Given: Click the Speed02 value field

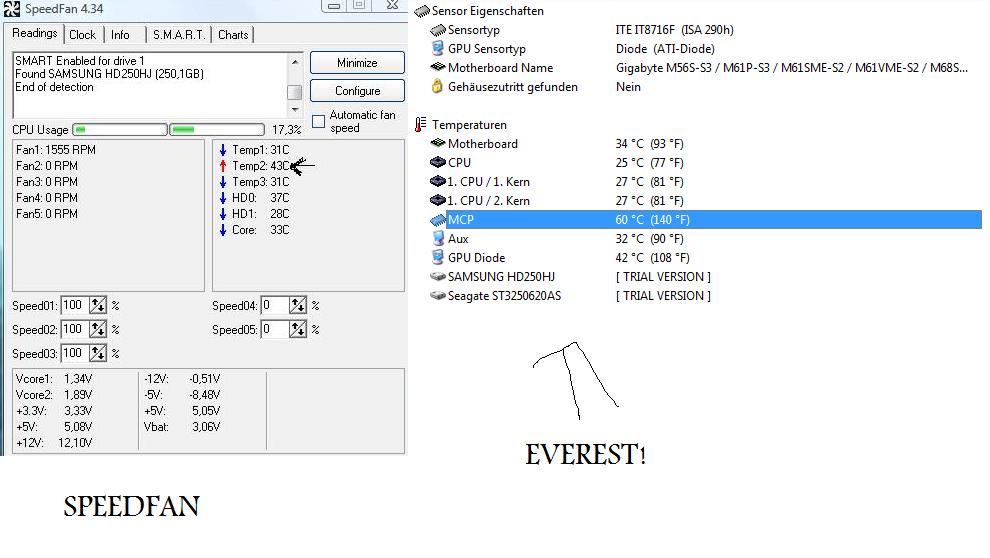Looking at the screenshot, I should 75,329.
